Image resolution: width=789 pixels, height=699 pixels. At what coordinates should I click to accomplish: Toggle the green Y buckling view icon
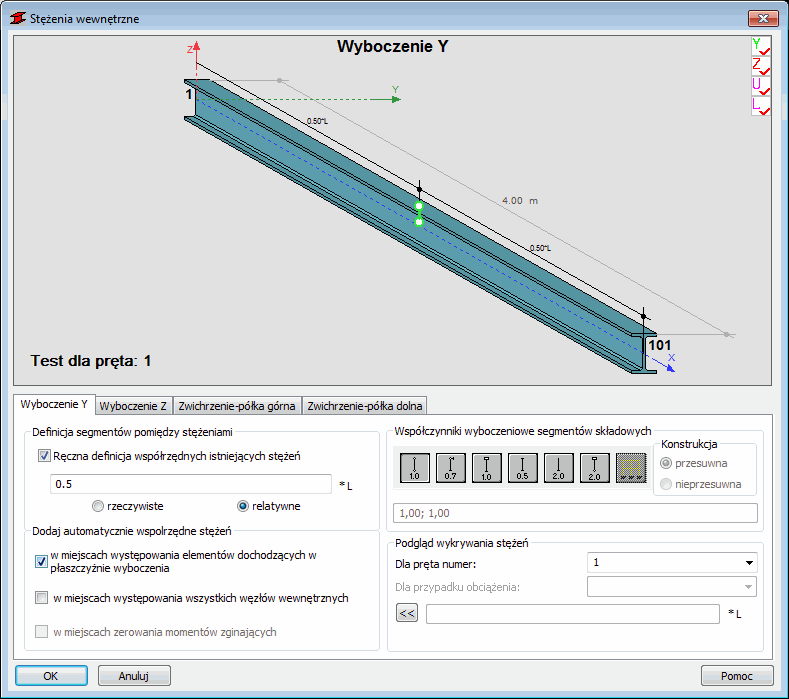tap(761, 46)
